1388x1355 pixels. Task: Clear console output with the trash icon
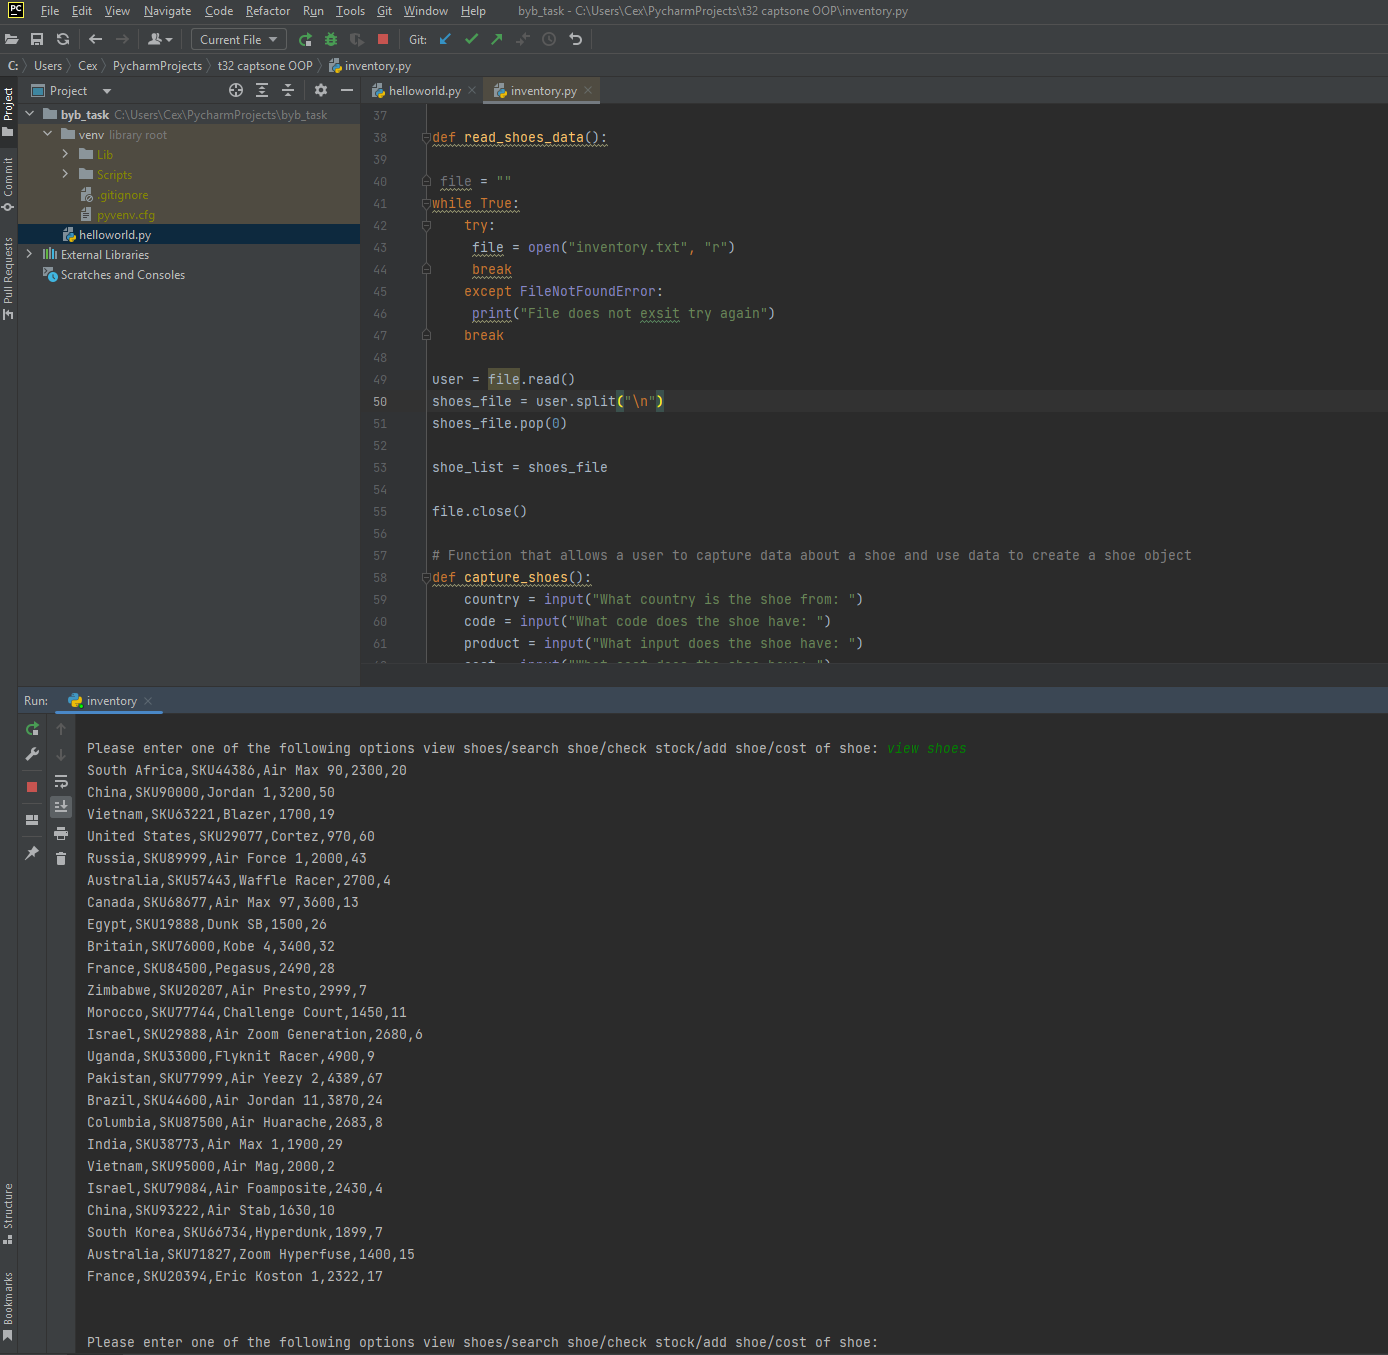[x=61, y=859]
